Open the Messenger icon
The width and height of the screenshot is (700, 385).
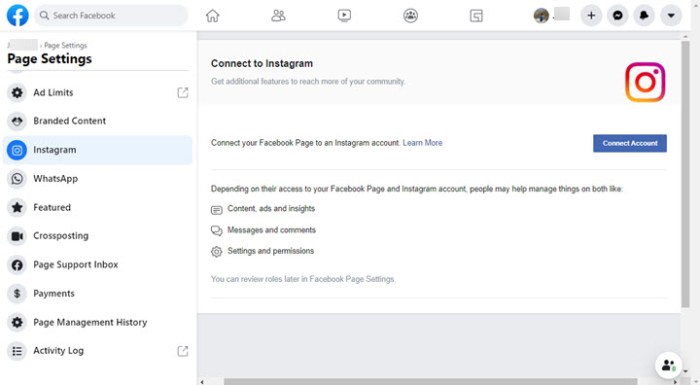click(617, 16)
